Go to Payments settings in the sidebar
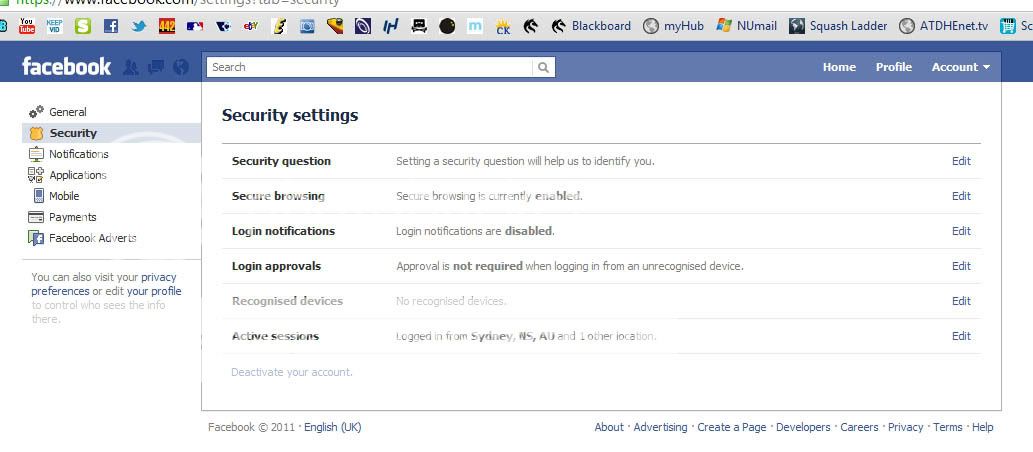 click(x=72, y=217)
